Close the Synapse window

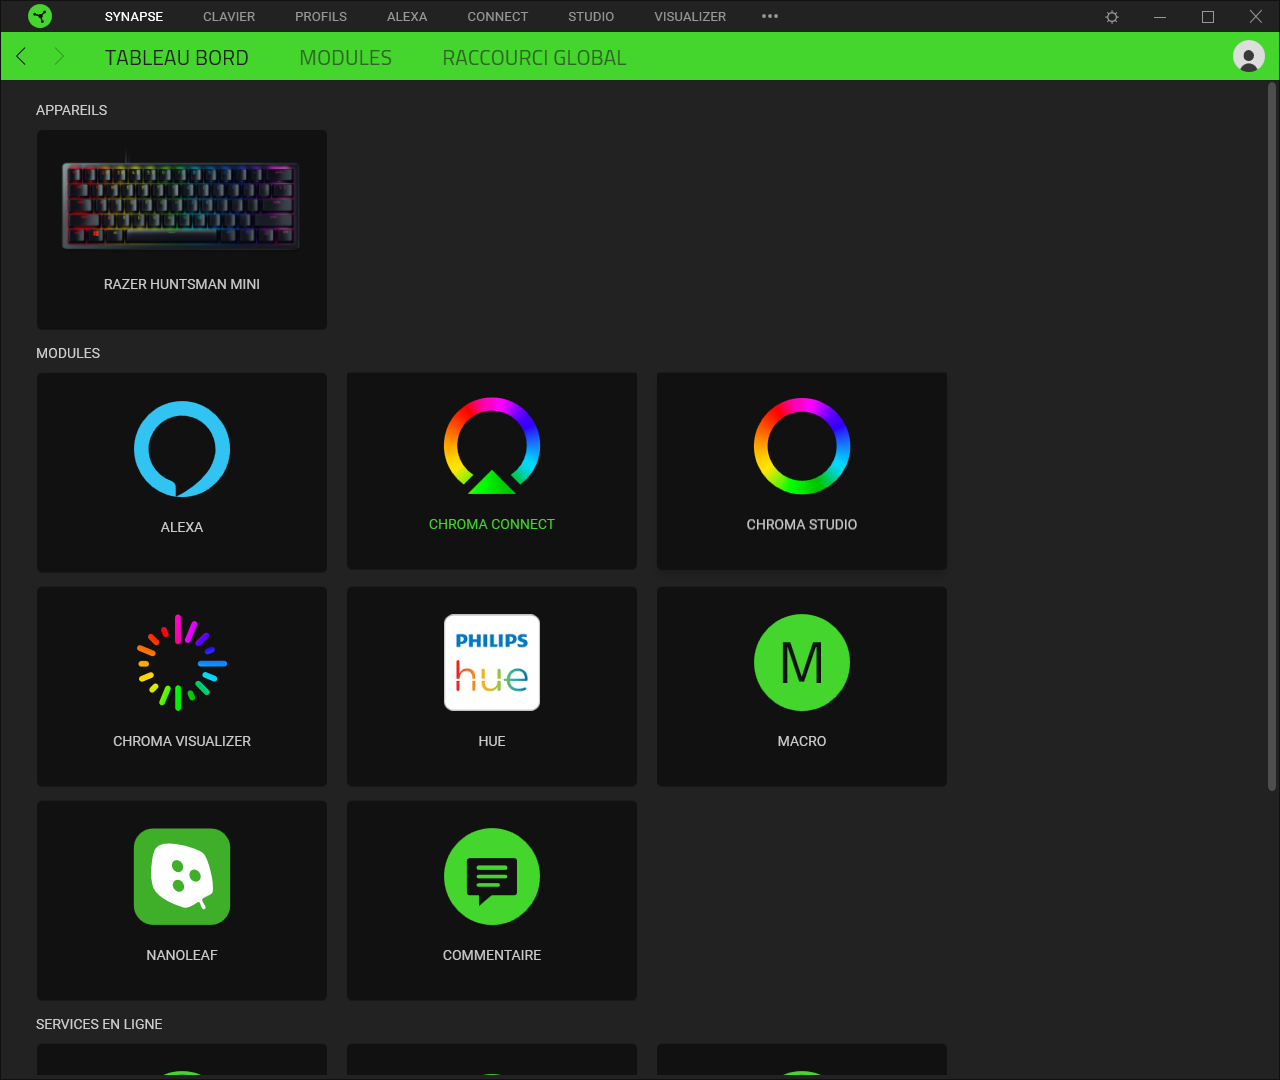[1256, 17]
